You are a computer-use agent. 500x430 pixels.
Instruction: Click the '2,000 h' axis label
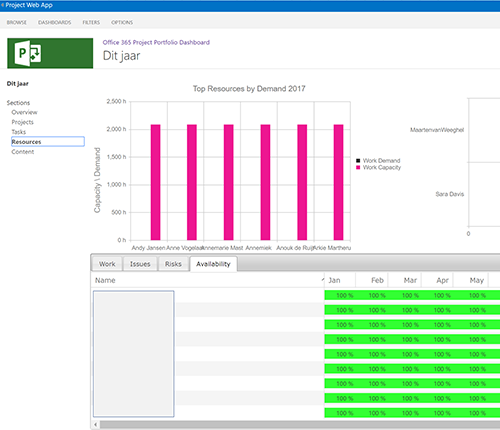(x=116, y=129)
